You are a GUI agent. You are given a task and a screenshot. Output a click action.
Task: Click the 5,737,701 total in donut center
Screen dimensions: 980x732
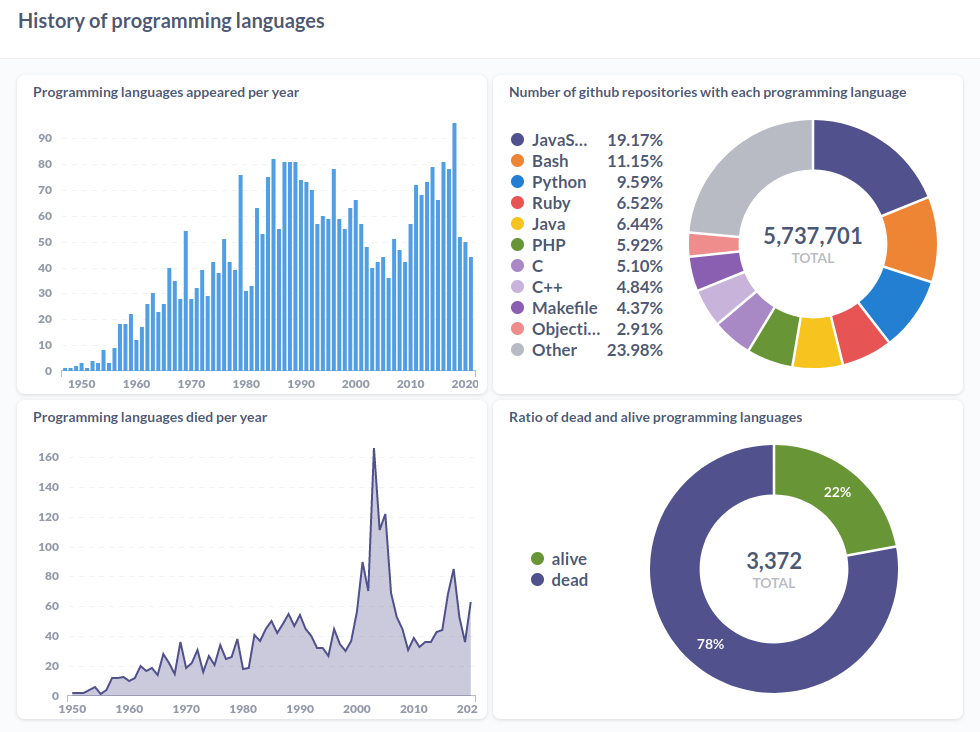point(812,236)
